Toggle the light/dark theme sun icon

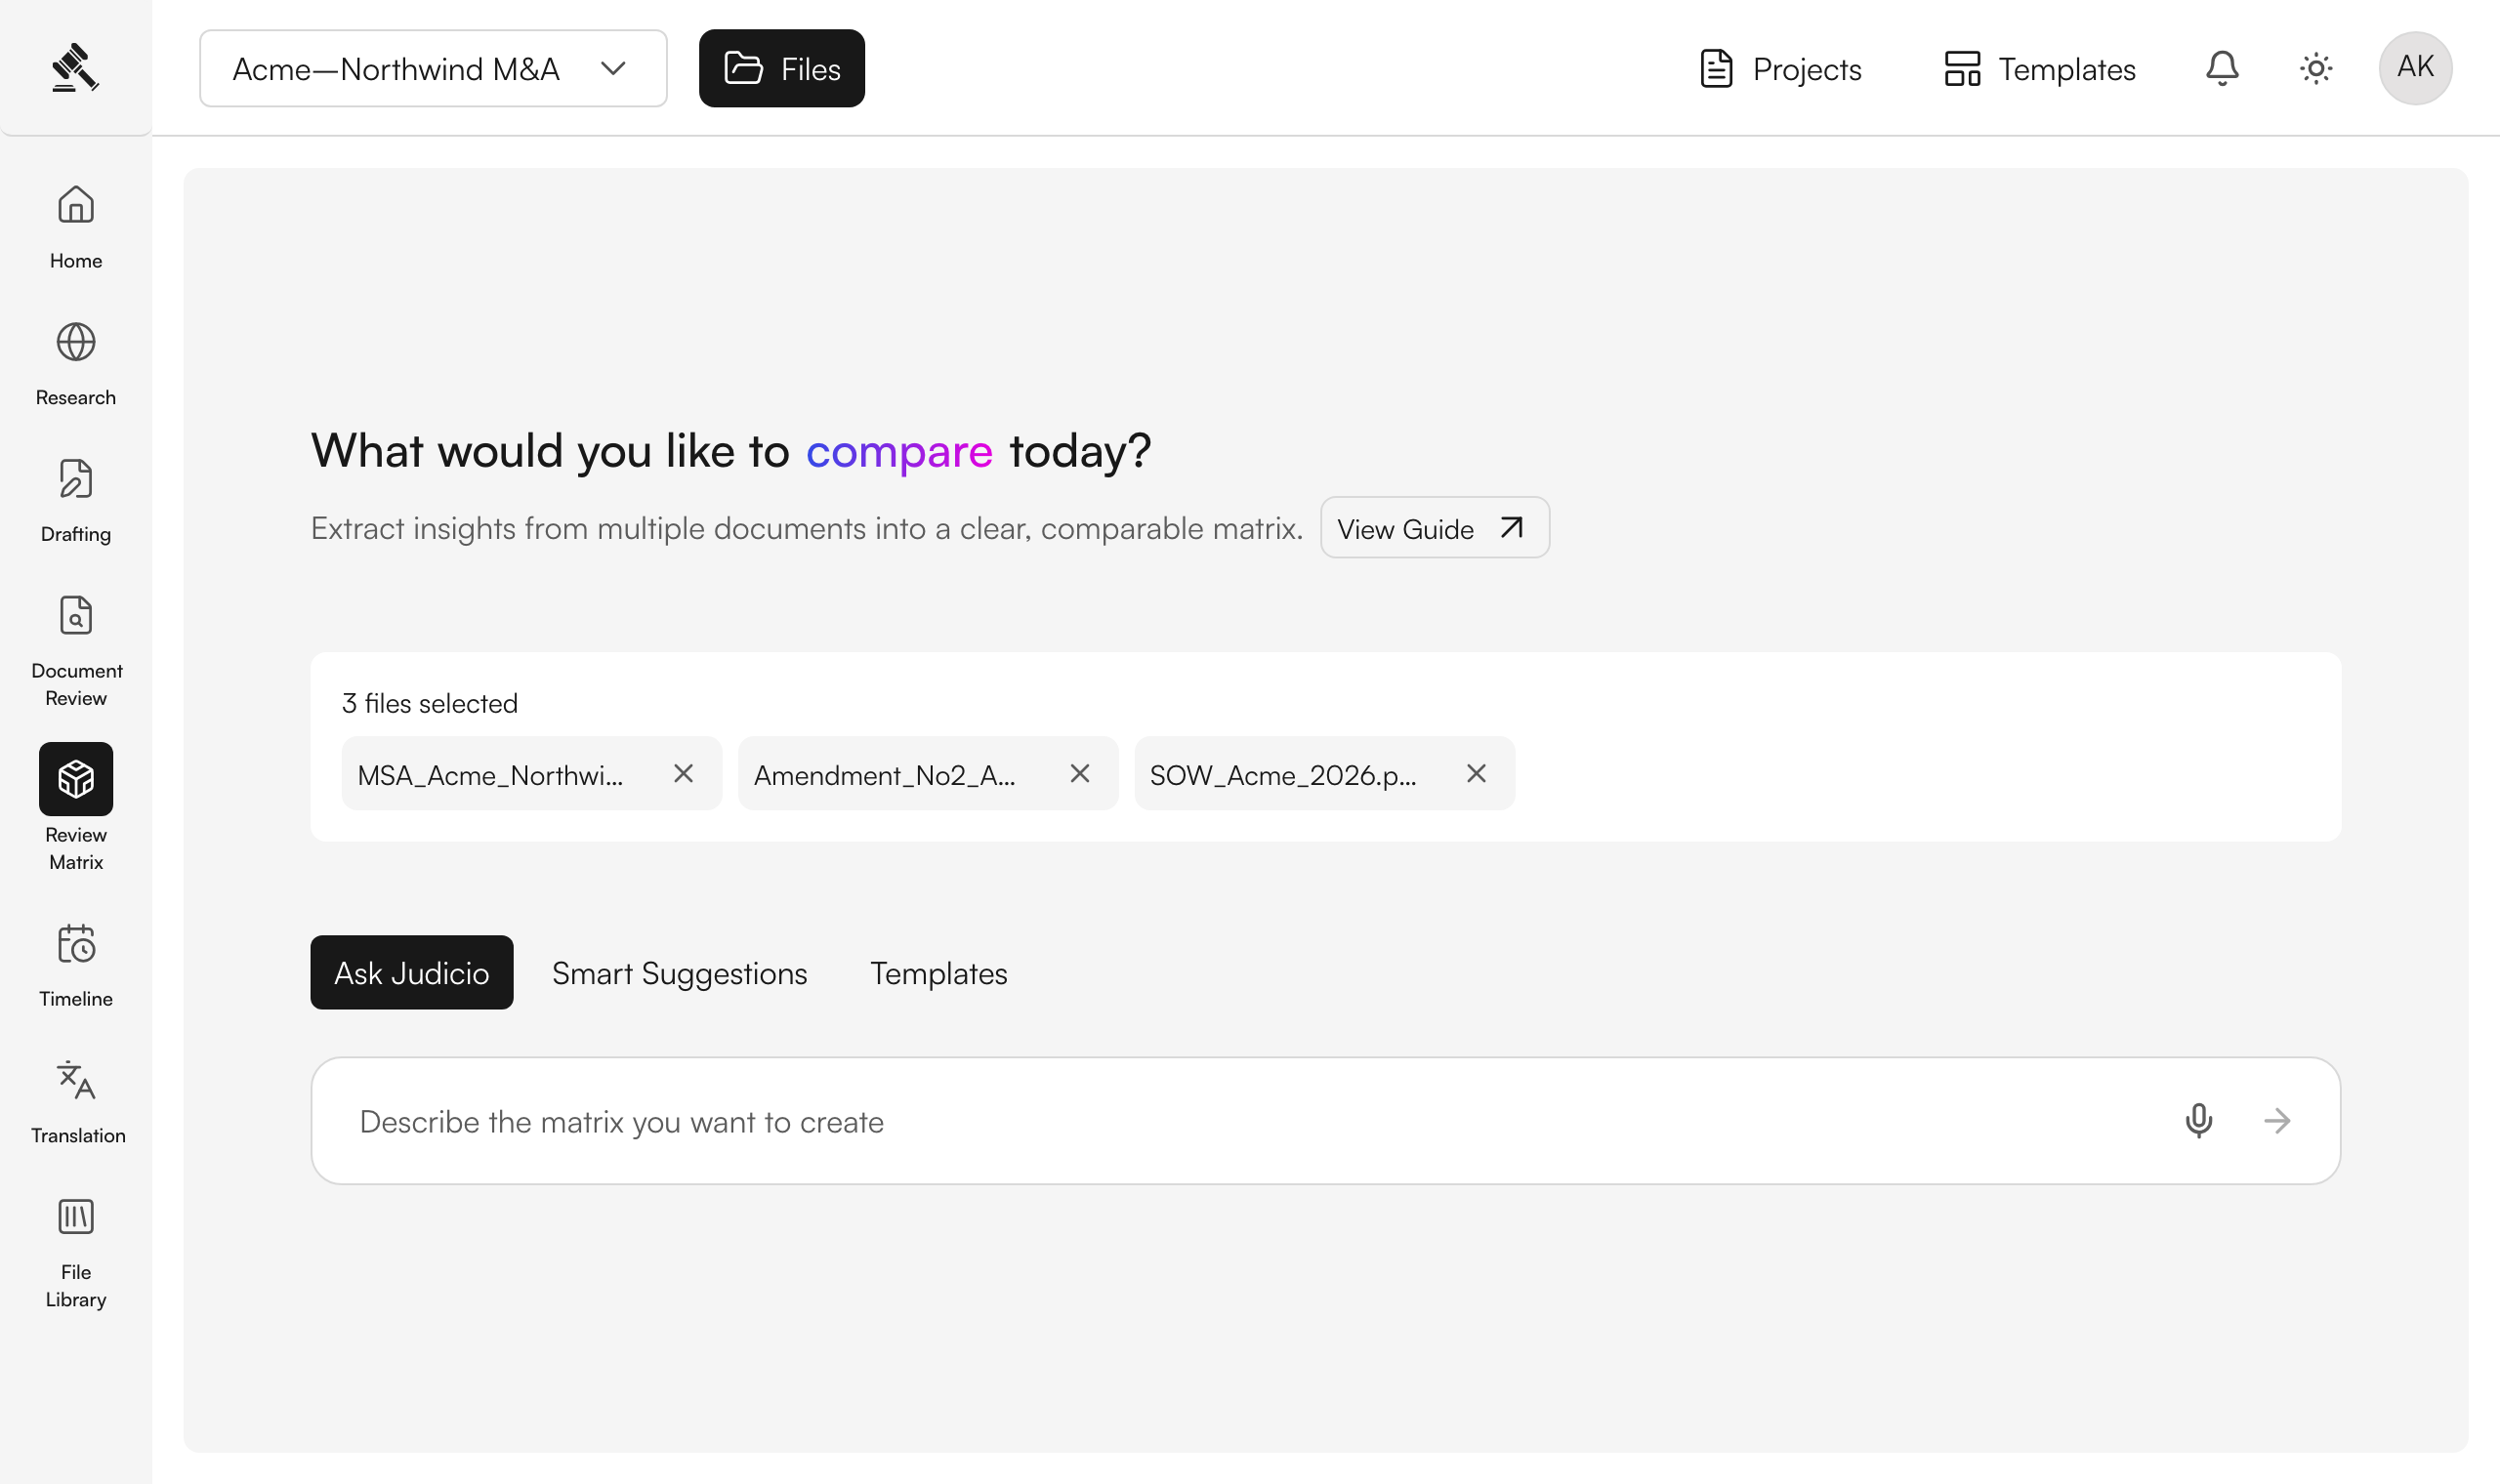2316,68
